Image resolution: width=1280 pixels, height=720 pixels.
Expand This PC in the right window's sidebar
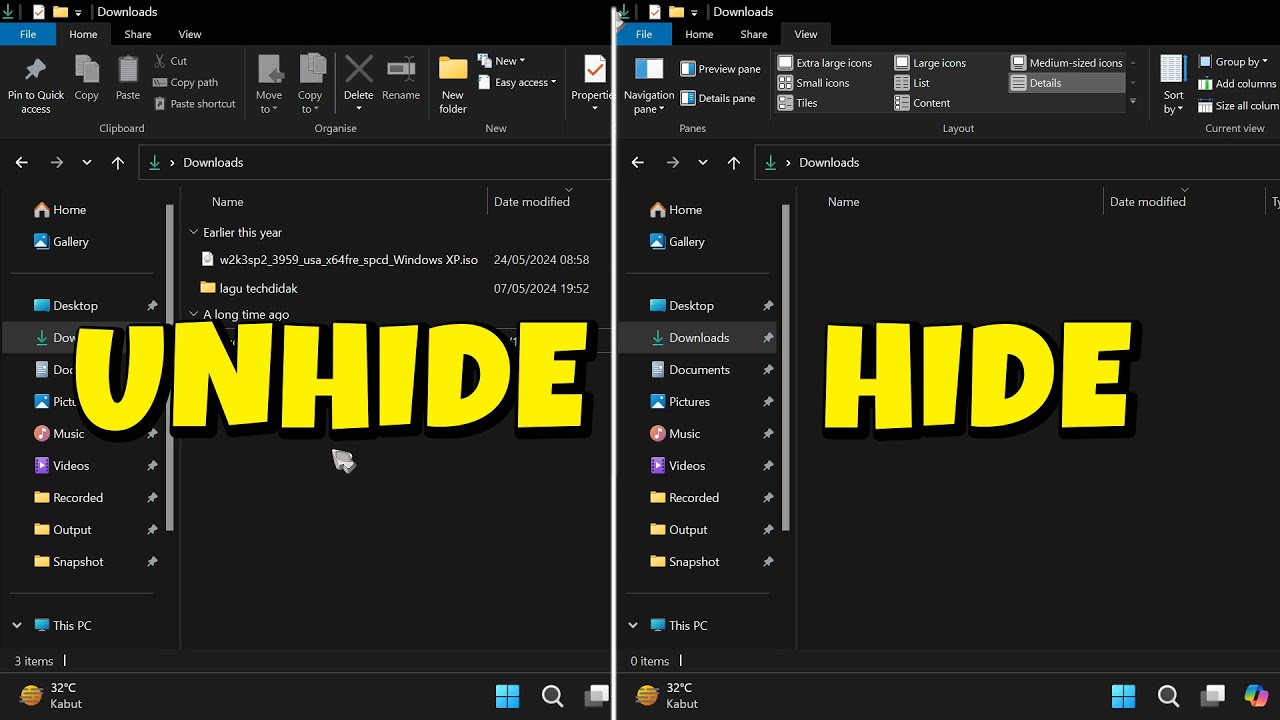[633, 626]
